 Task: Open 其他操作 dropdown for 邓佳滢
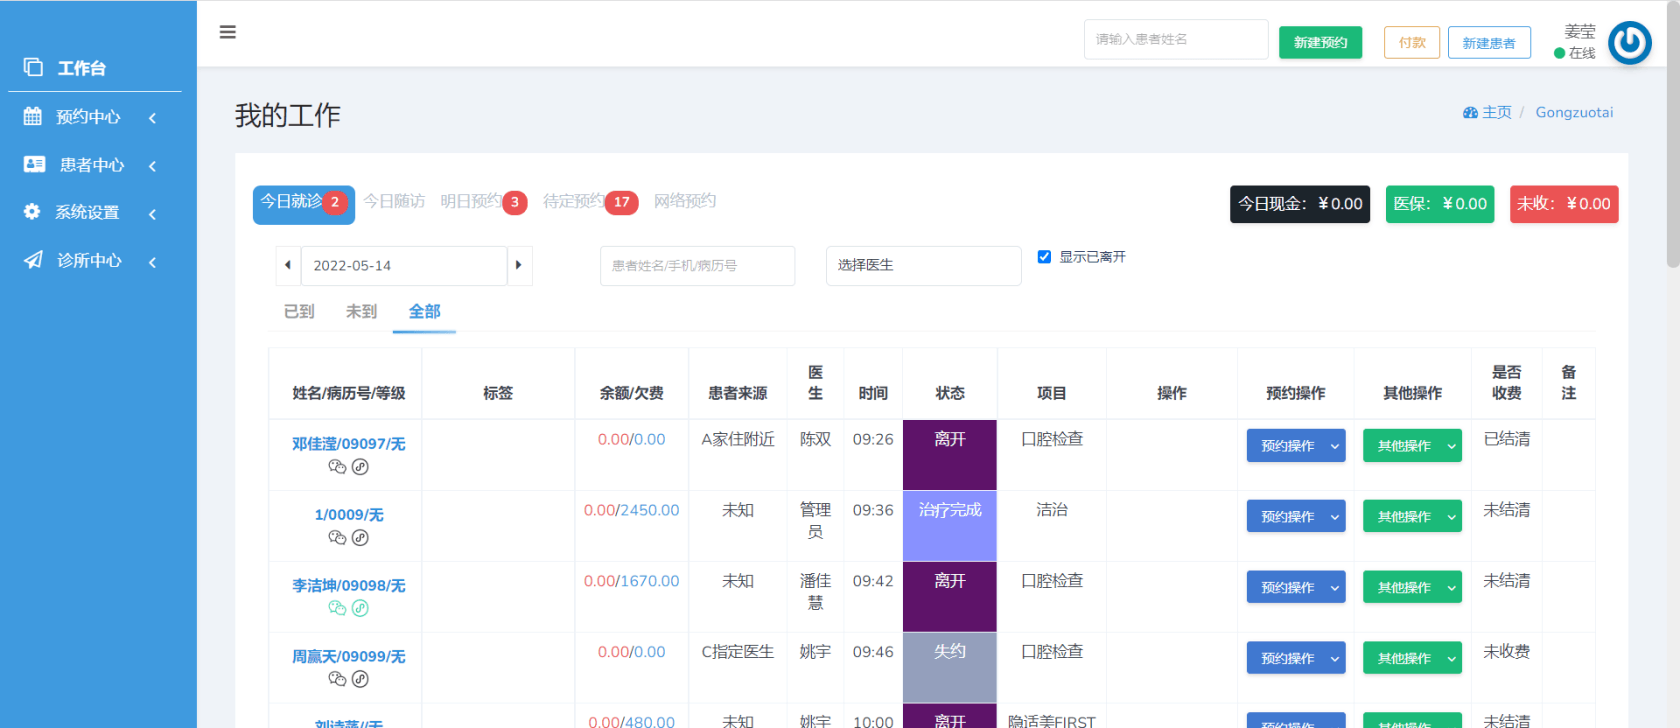point(1412,446)
